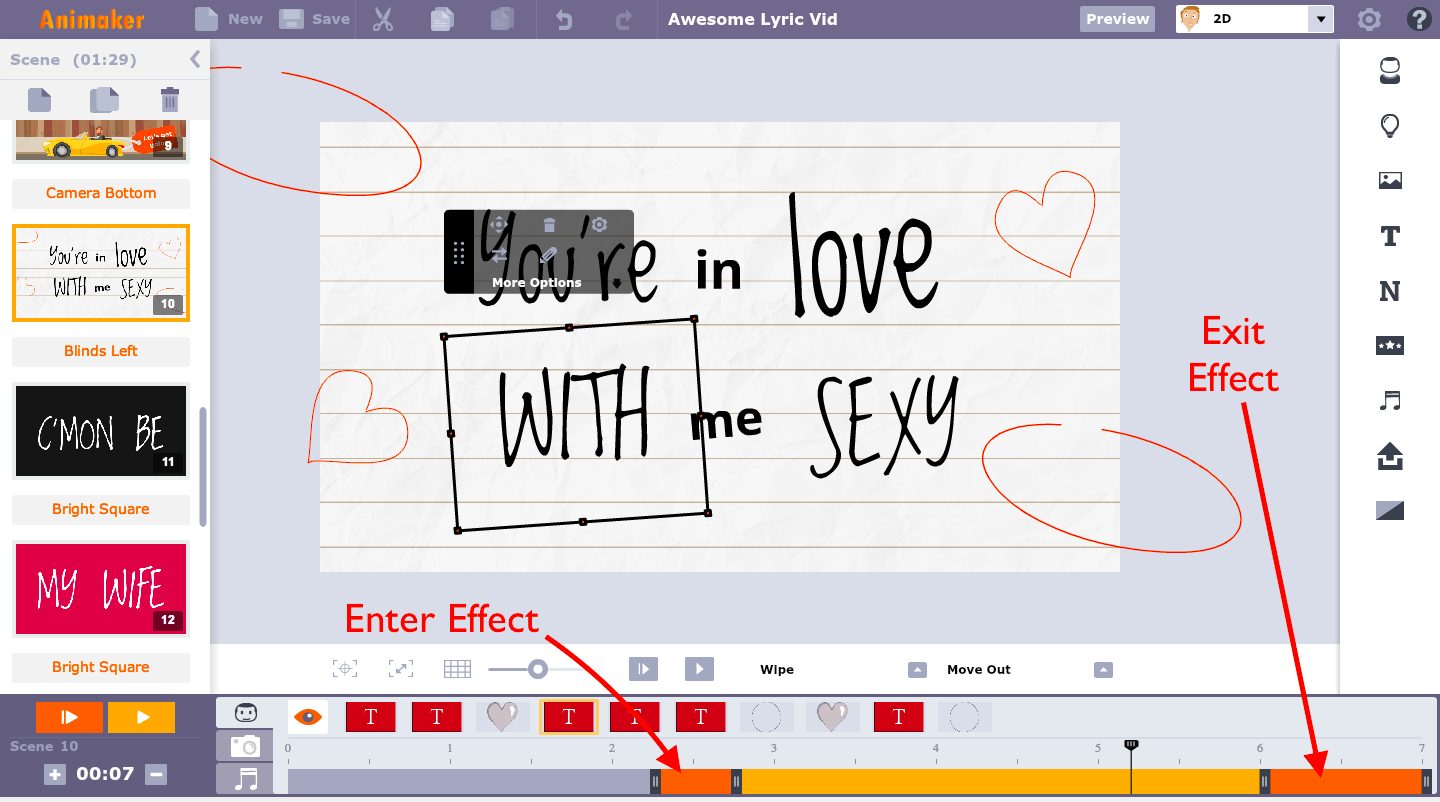Click the center focus icon below canvas
Image resolution: width=1440 pixels, height=802 pixels.
pos(345,669)
